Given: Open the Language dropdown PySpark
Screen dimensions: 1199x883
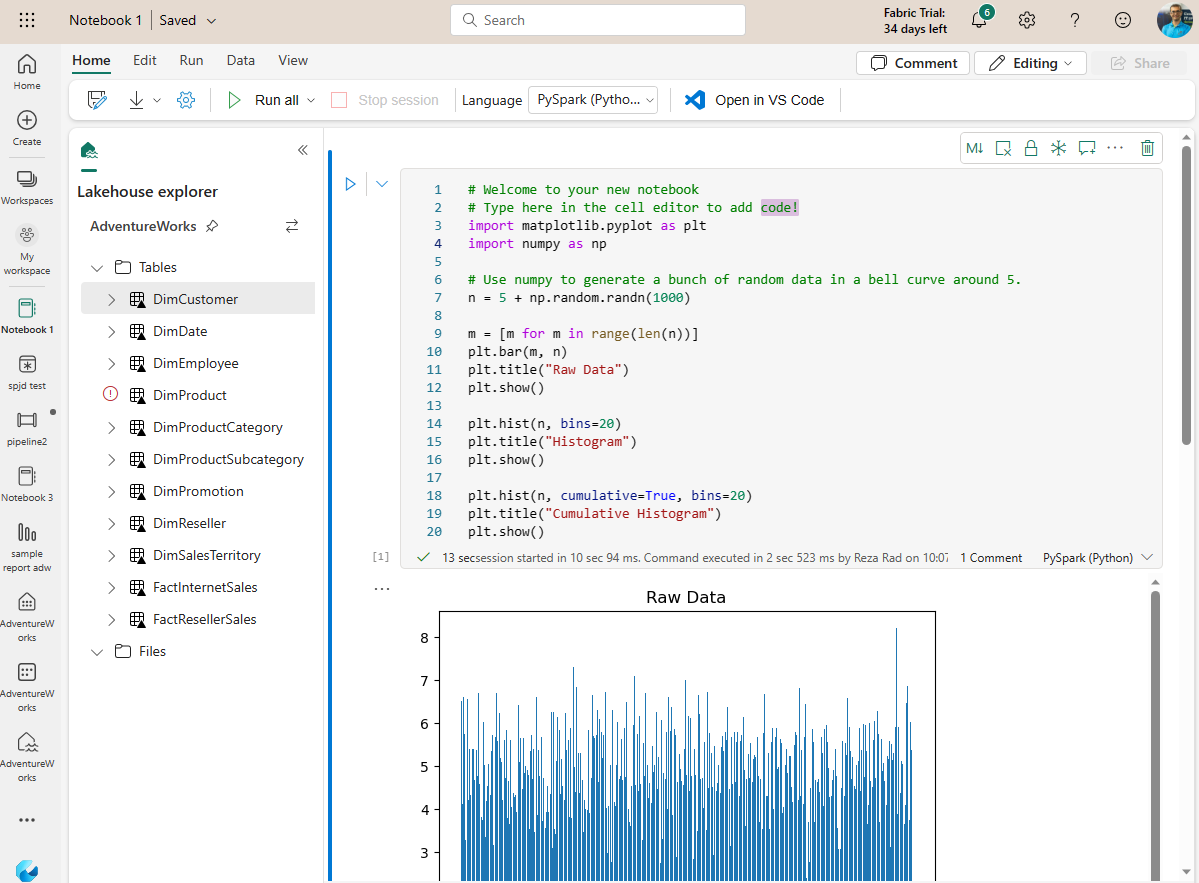Looking at the screenshot, I should click(593, 100).
